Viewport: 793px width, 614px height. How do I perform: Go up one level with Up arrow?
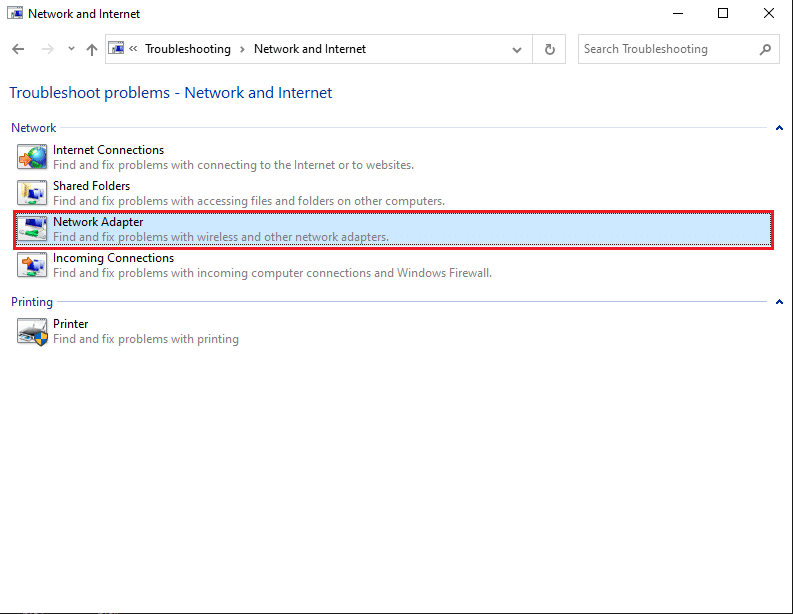(92, 49)
